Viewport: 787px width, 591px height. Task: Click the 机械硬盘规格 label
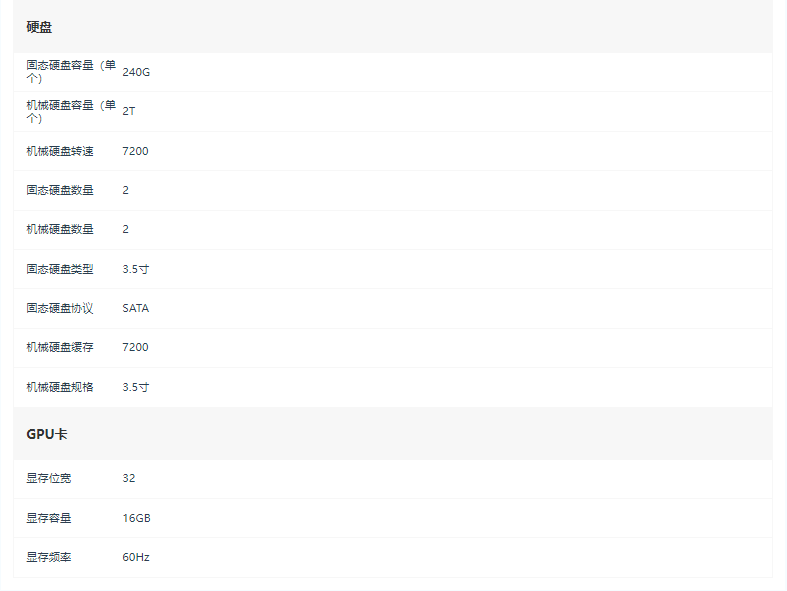(60, 387)
